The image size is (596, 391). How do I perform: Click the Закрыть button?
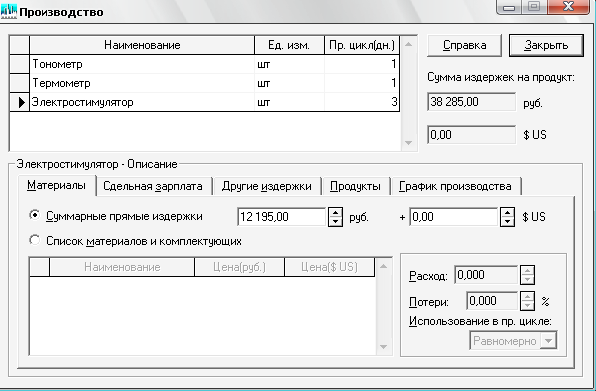pos(546,46)
